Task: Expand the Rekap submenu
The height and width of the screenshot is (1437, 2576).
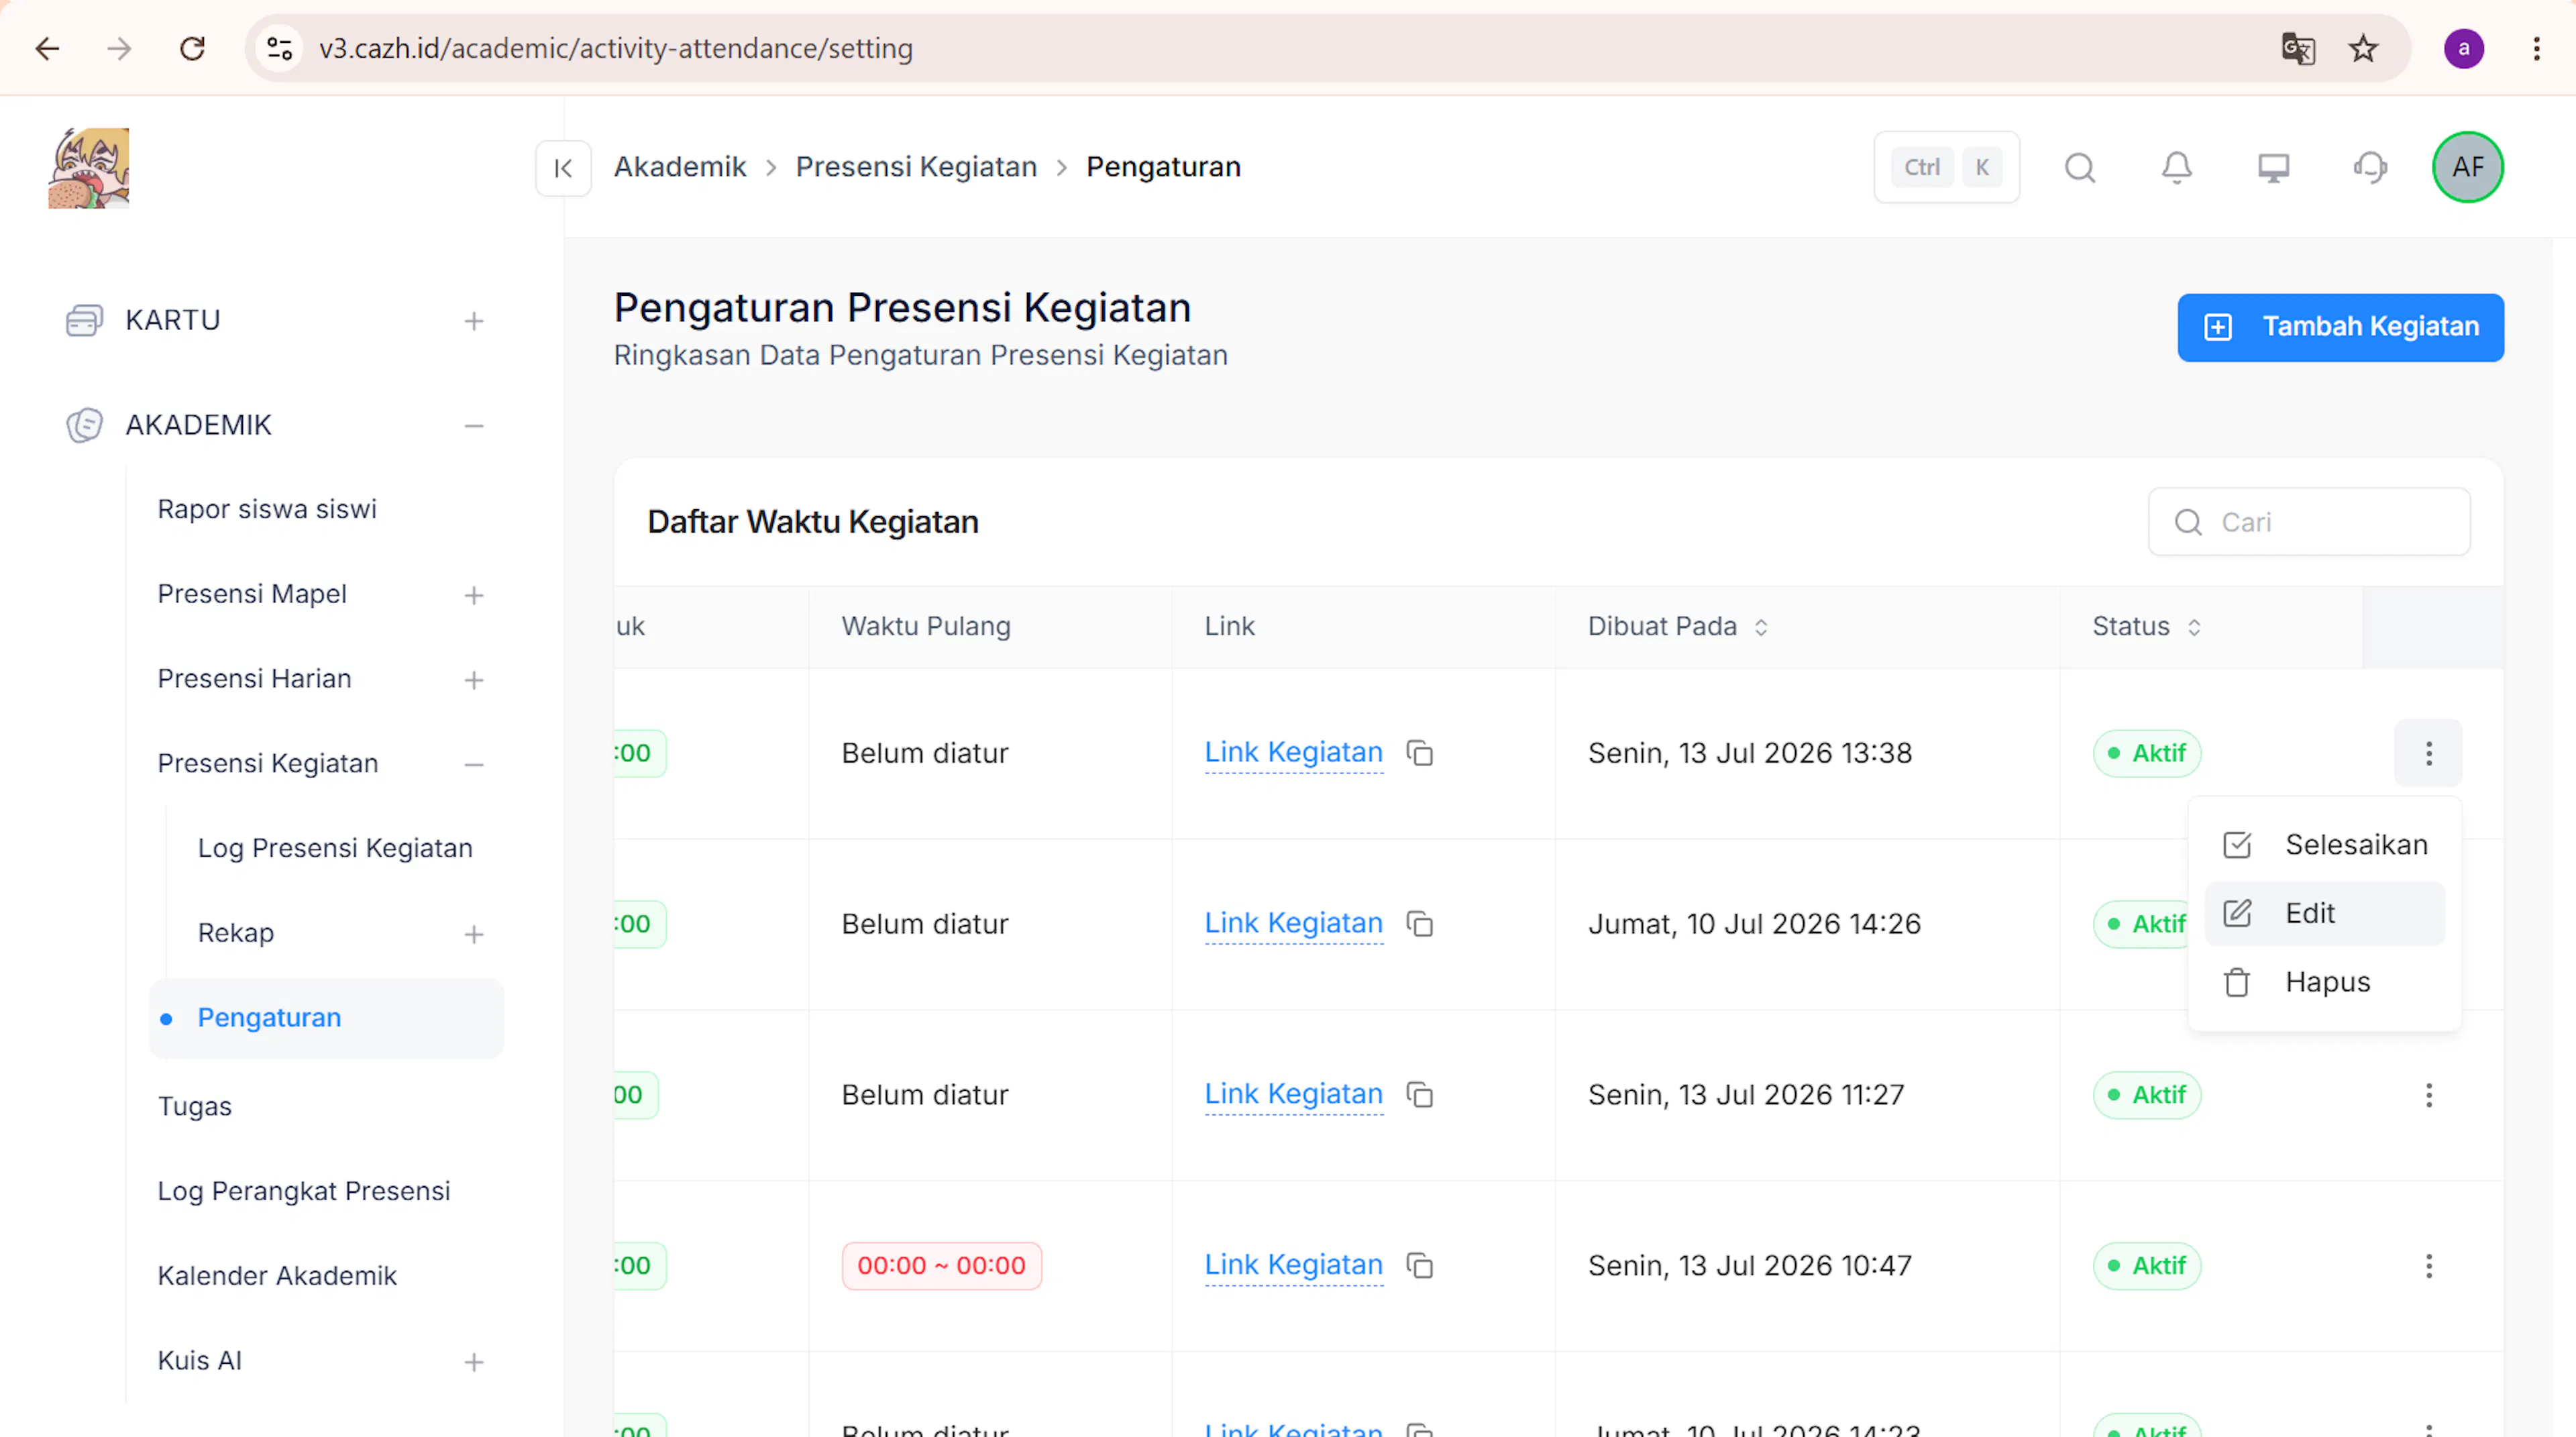Action: 474,934
